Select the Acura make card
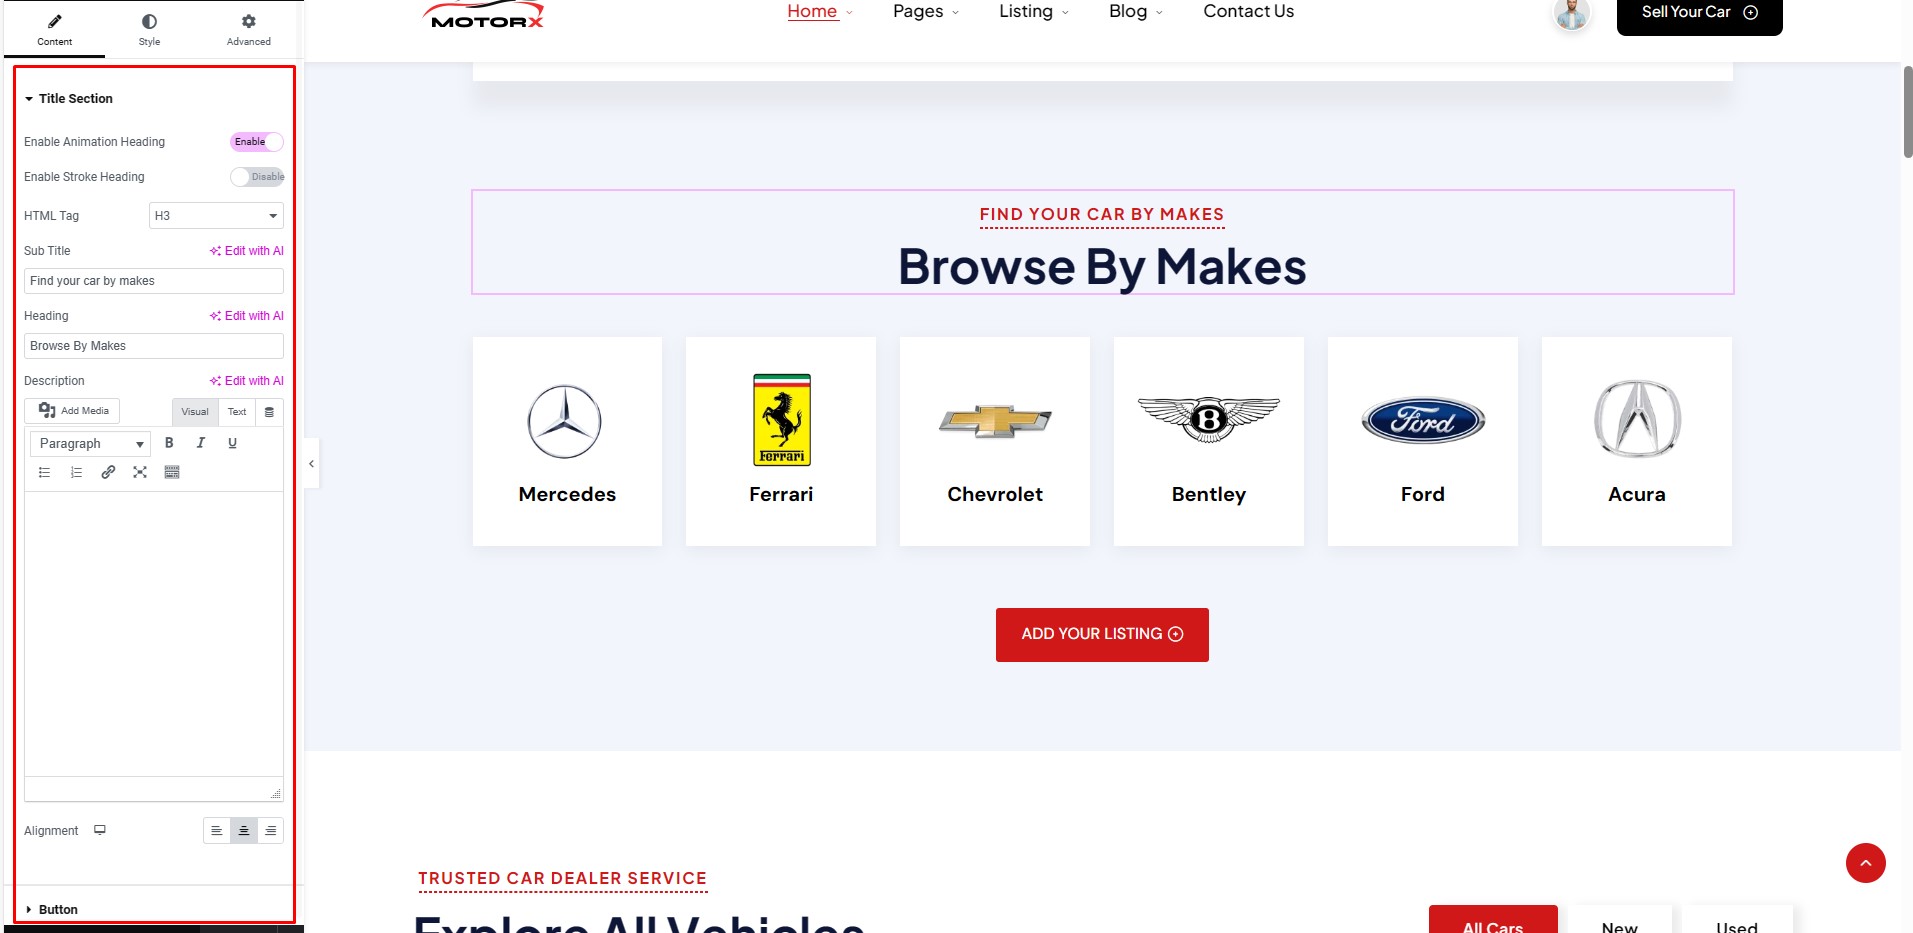The width and height of the screenshot is (1913, 933). 1637,441
